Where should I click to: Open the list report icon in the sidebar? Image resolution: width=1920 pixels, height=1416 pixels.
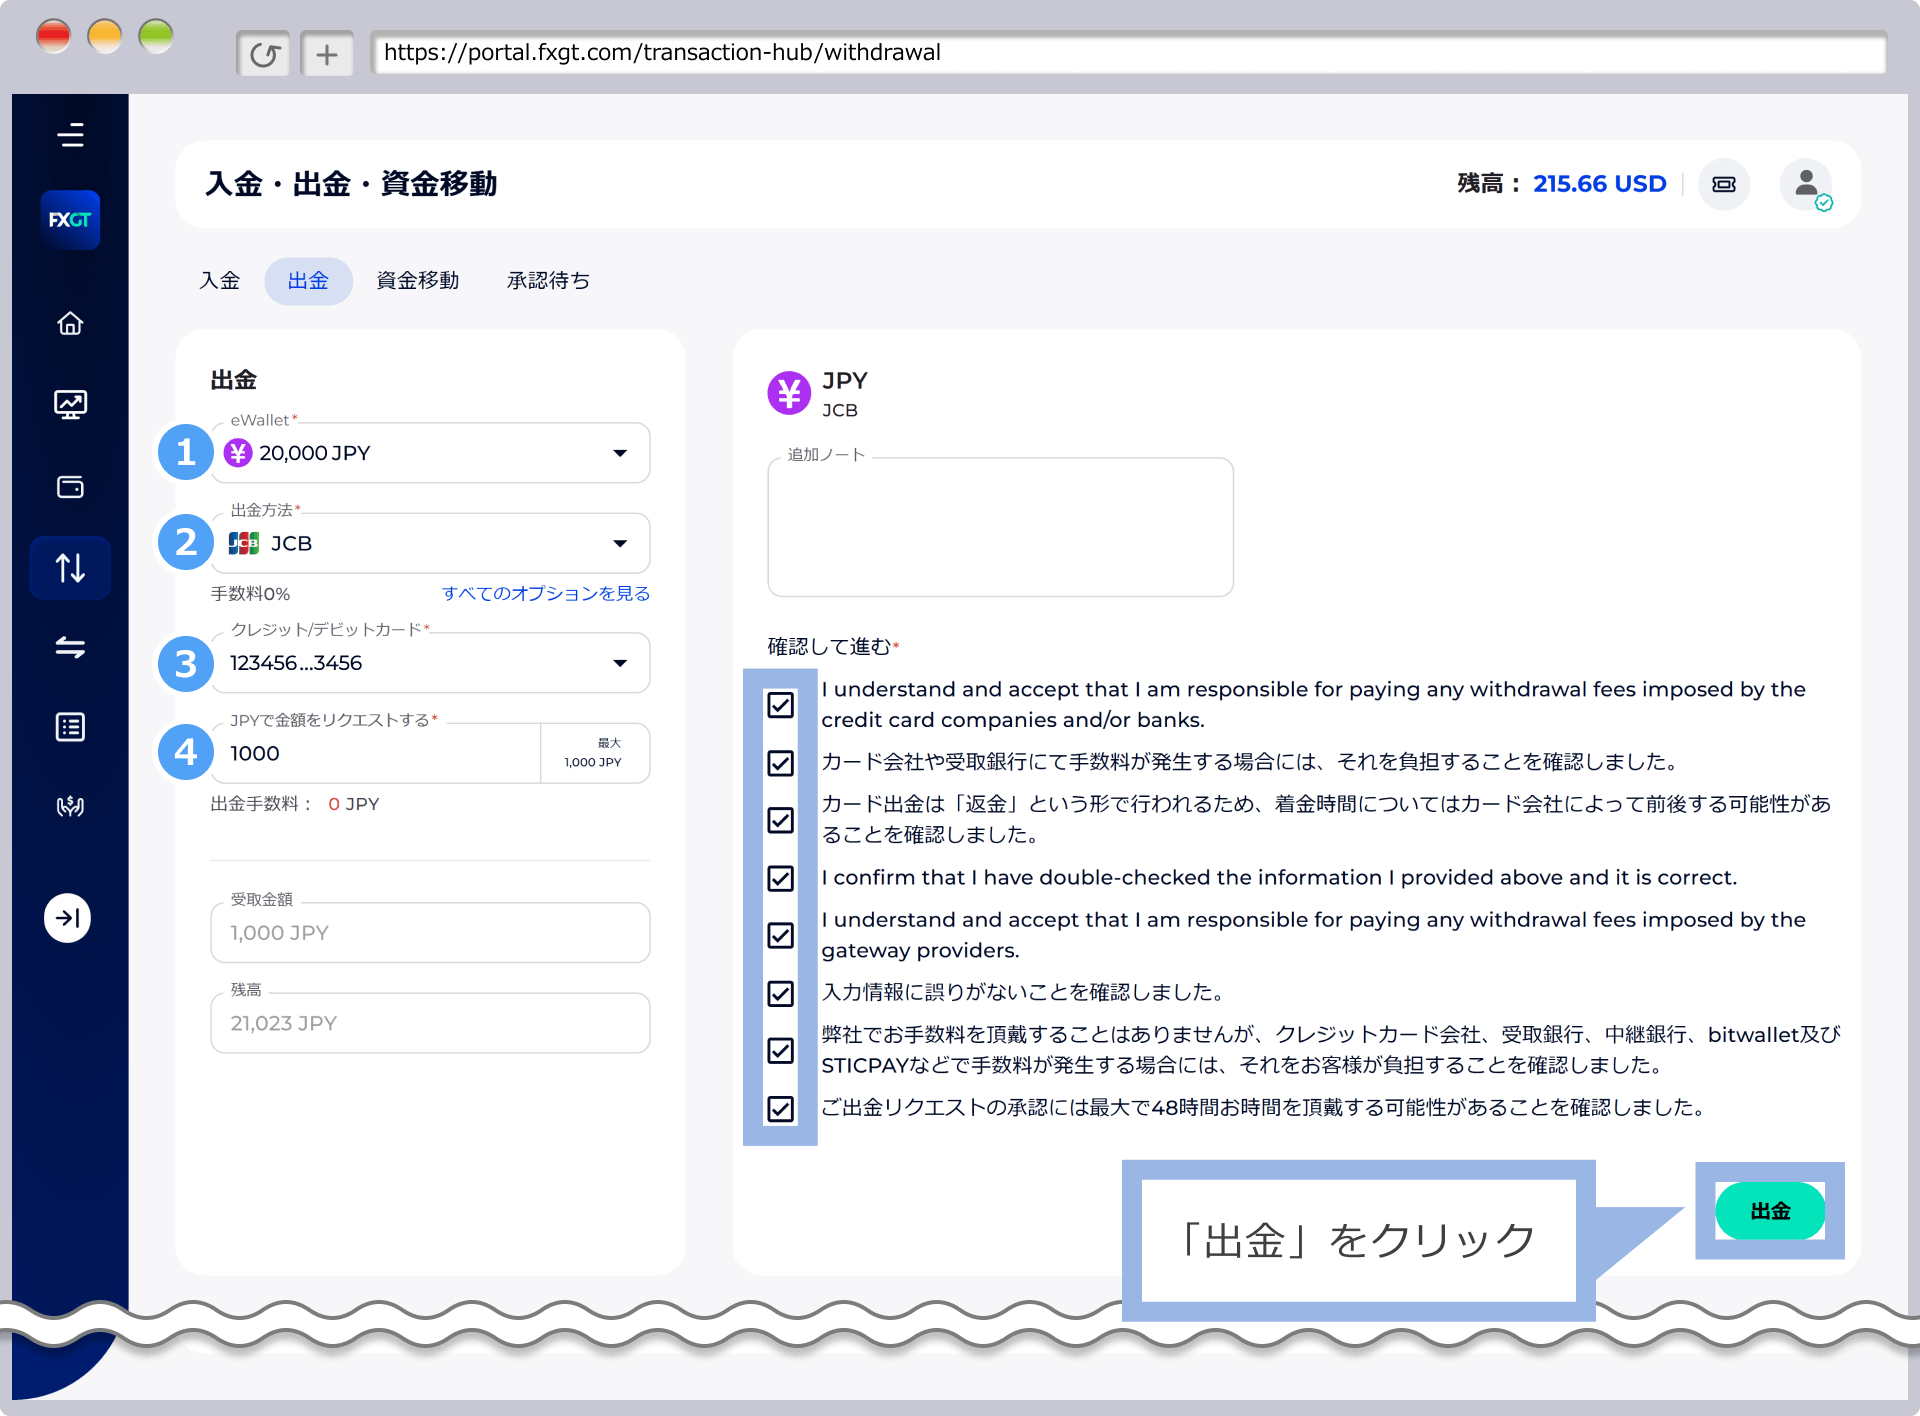[x=70, y=727]
